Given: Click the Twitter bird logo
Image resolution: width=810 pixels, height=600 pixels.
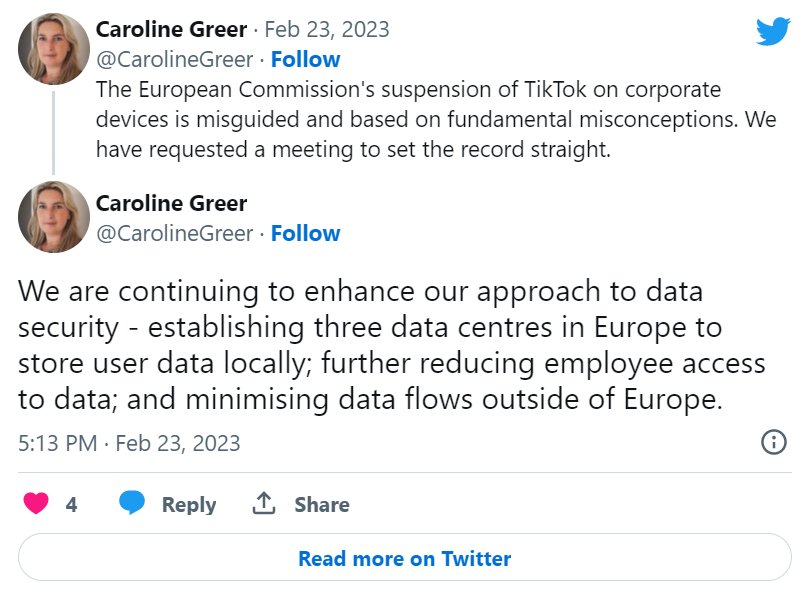Looking at the screenshot, I should tap(772, 32).
